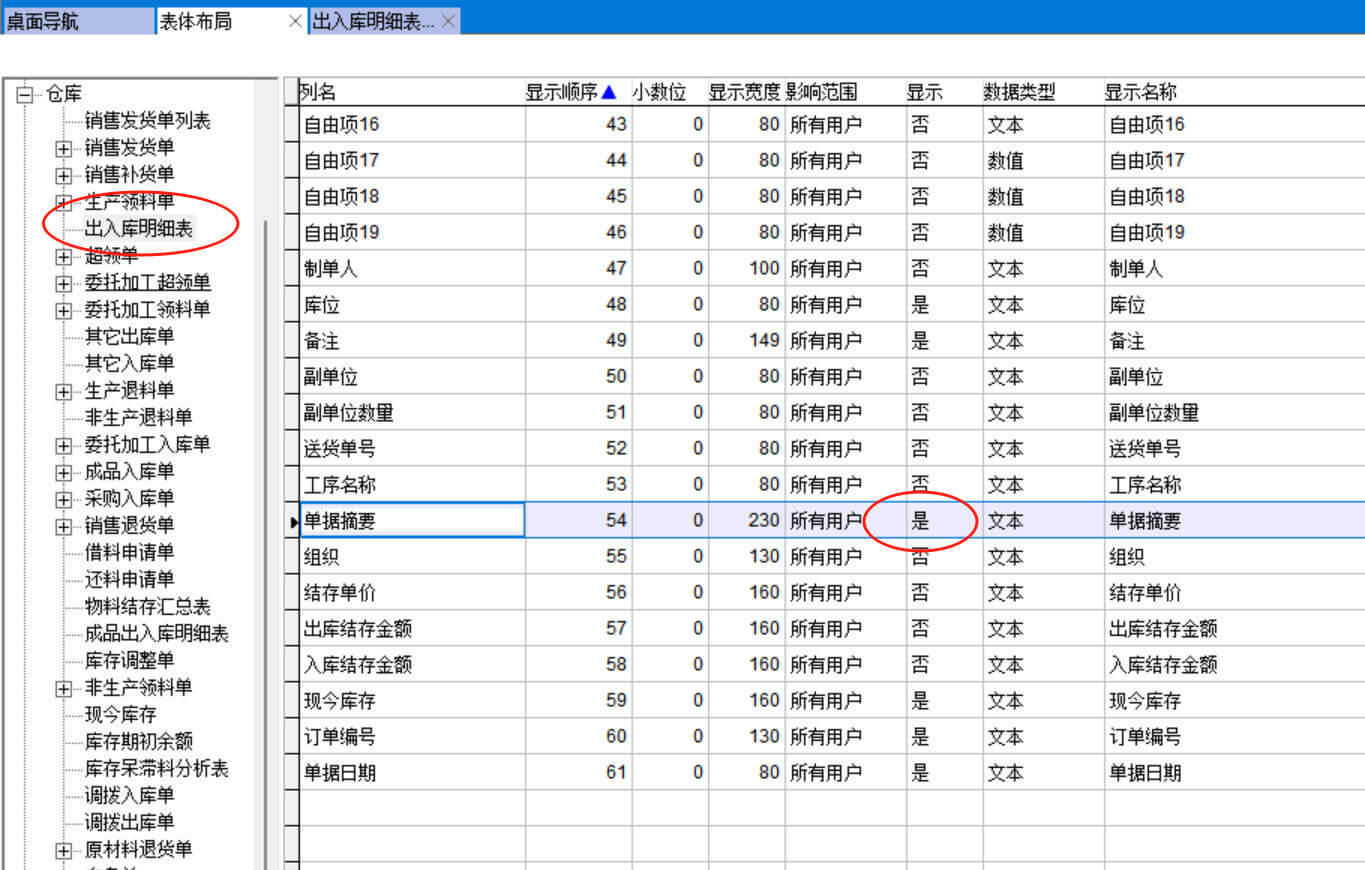
Task: Switch to the 出入库明细表 tab
Action: click(x=373, y=21)
